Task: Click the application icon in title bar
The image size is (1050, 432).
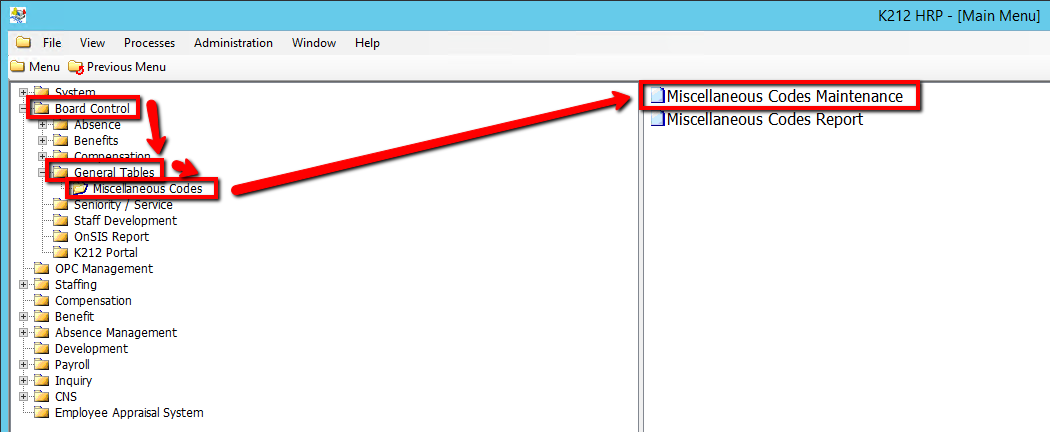Action: (x=17, y=15)
